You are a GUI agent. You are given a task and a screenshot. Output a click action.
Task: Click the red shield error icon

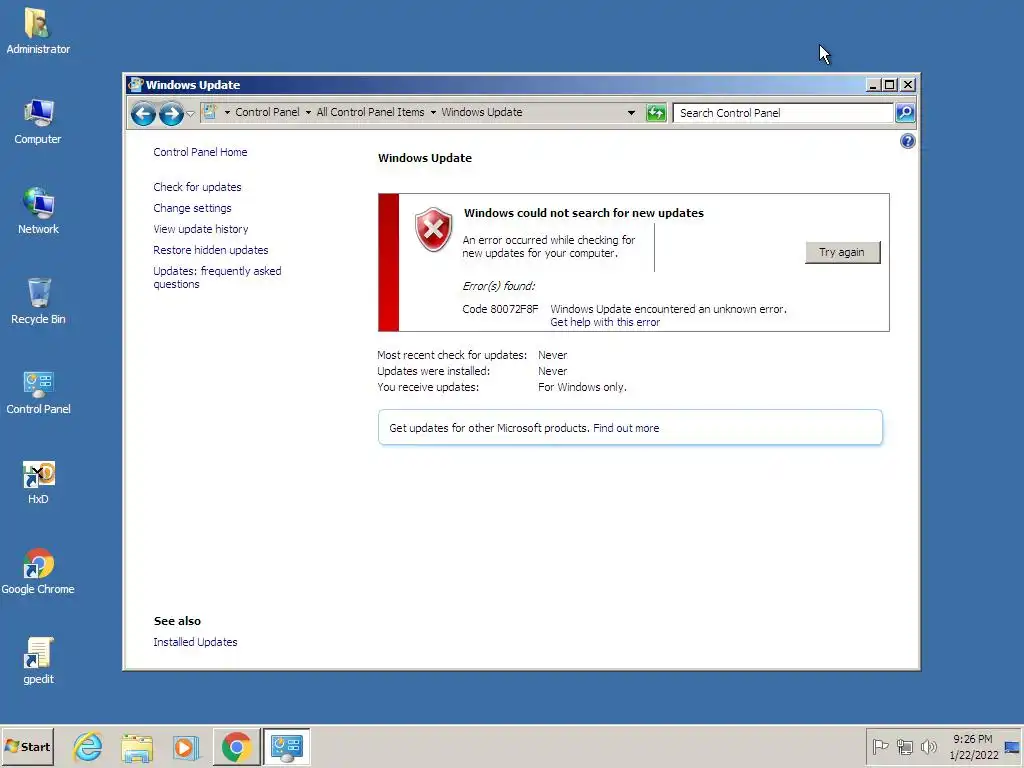[433, 229]
